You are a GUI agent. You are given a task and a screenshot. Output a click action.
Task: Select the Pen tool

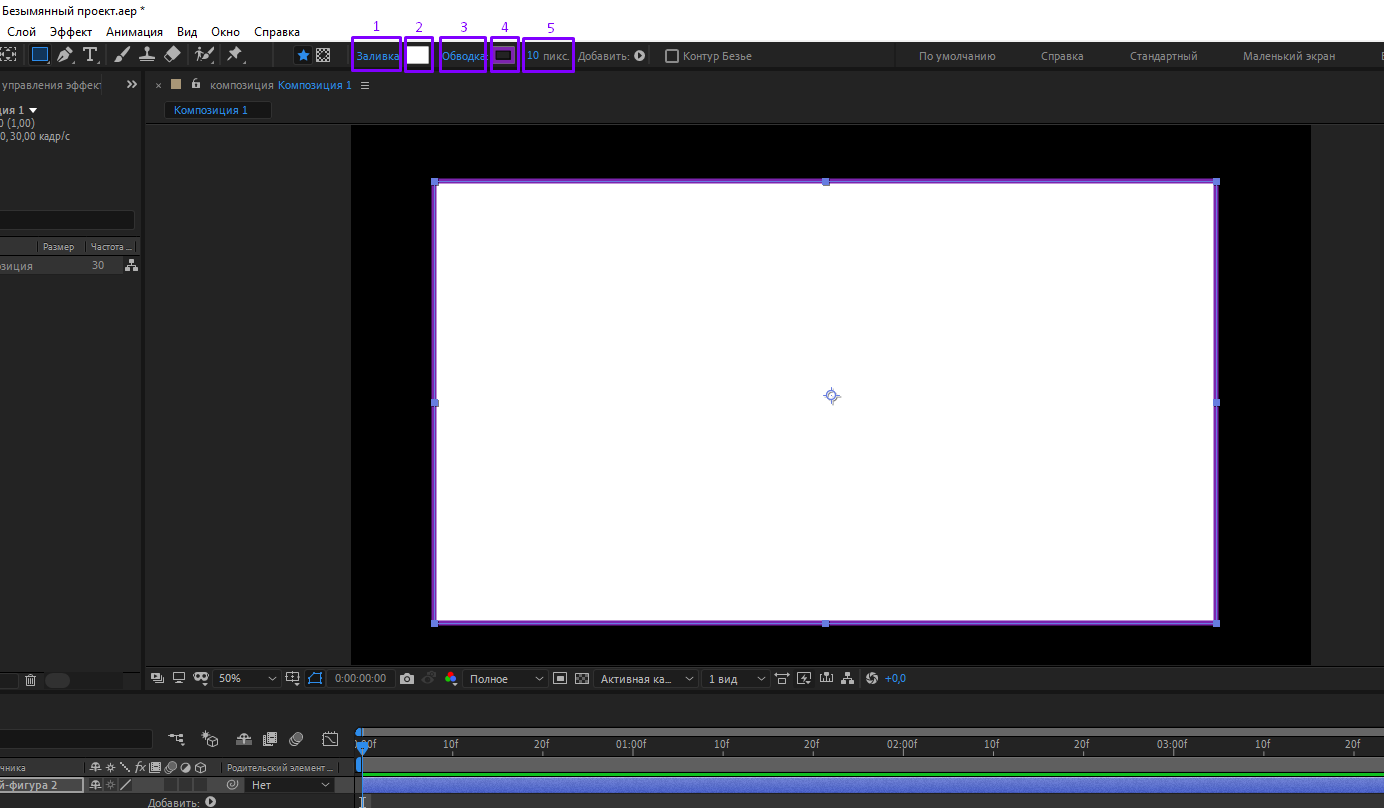tap(65, 55)
